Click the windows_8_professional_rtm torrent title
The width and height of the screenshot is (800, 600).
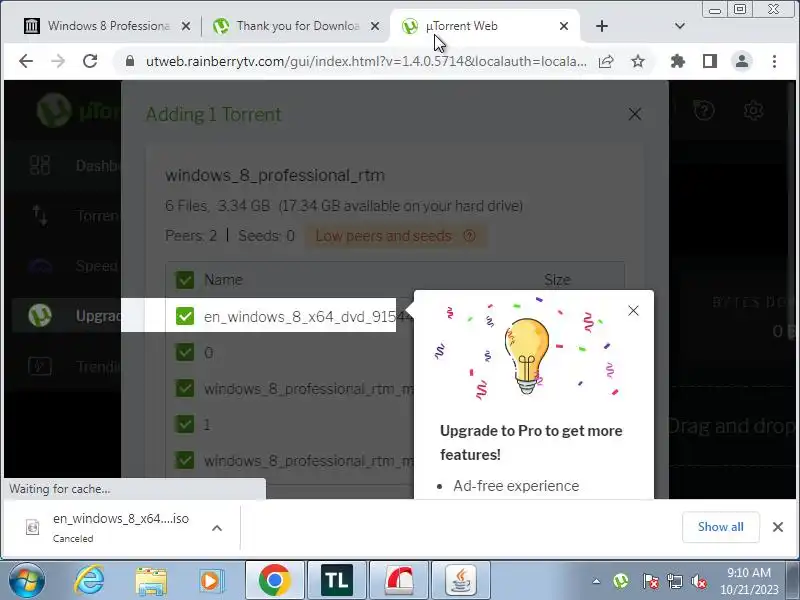275,176
